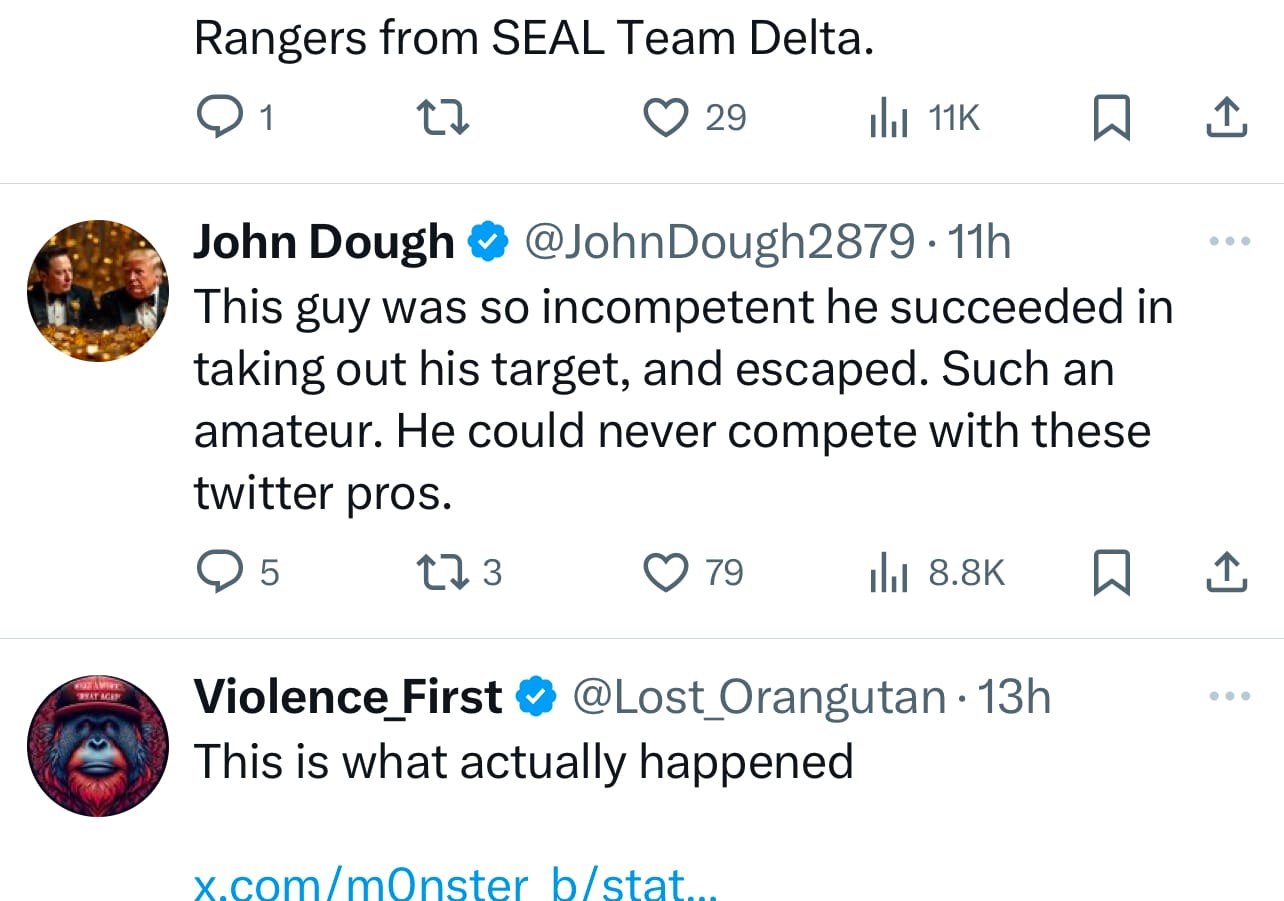This screenshot has height=901, width=1284.
Task: Like the tweet with 29 likes
Action: (x=665, y=119)
